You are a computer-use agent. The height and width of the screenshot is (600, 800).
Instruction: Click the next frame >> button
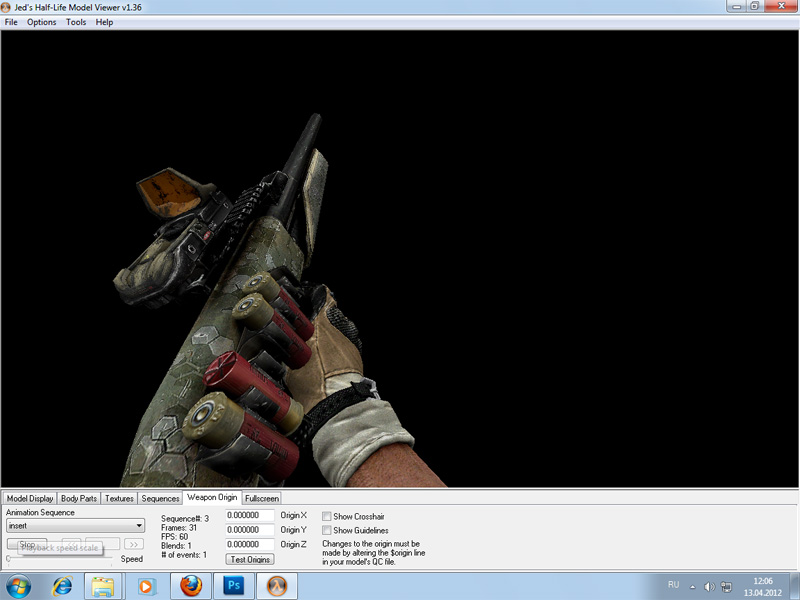[134, 544]
